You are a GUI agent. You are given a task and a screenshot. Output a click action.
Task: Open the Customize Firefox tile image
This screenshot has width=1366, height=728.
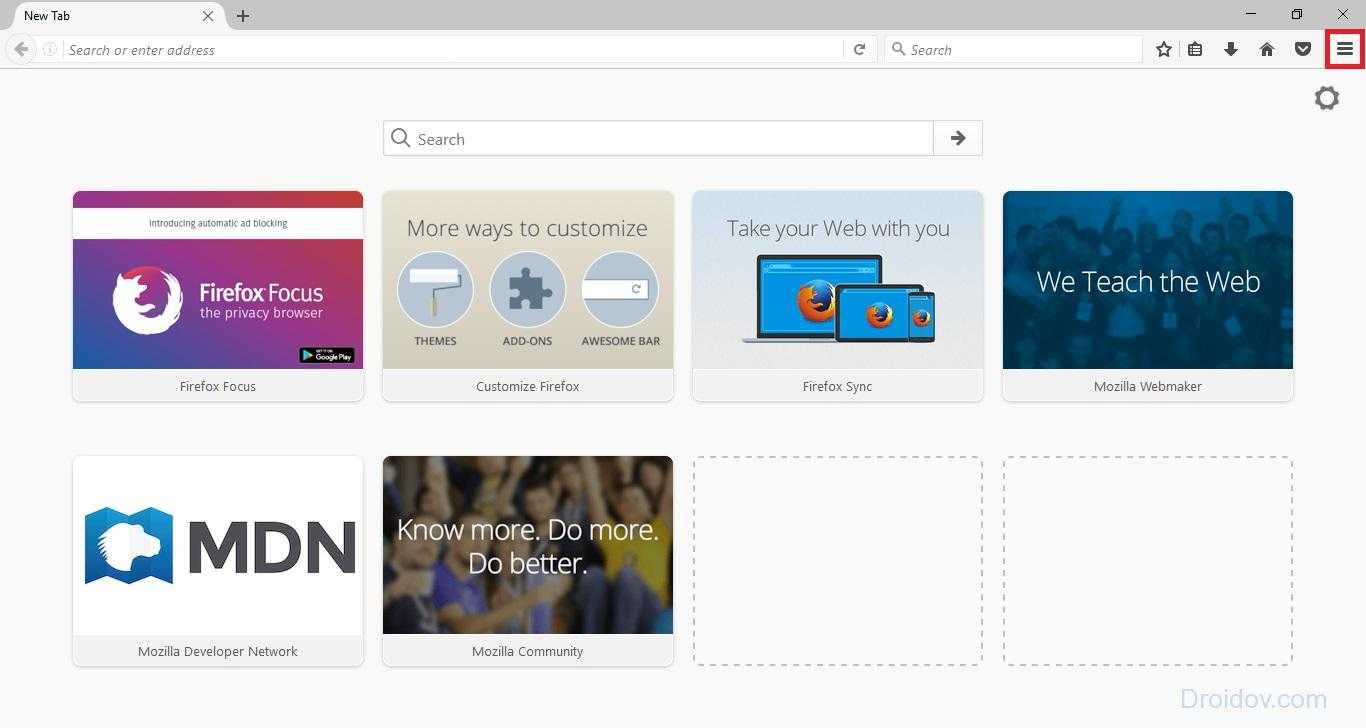(x=528, y=280)
